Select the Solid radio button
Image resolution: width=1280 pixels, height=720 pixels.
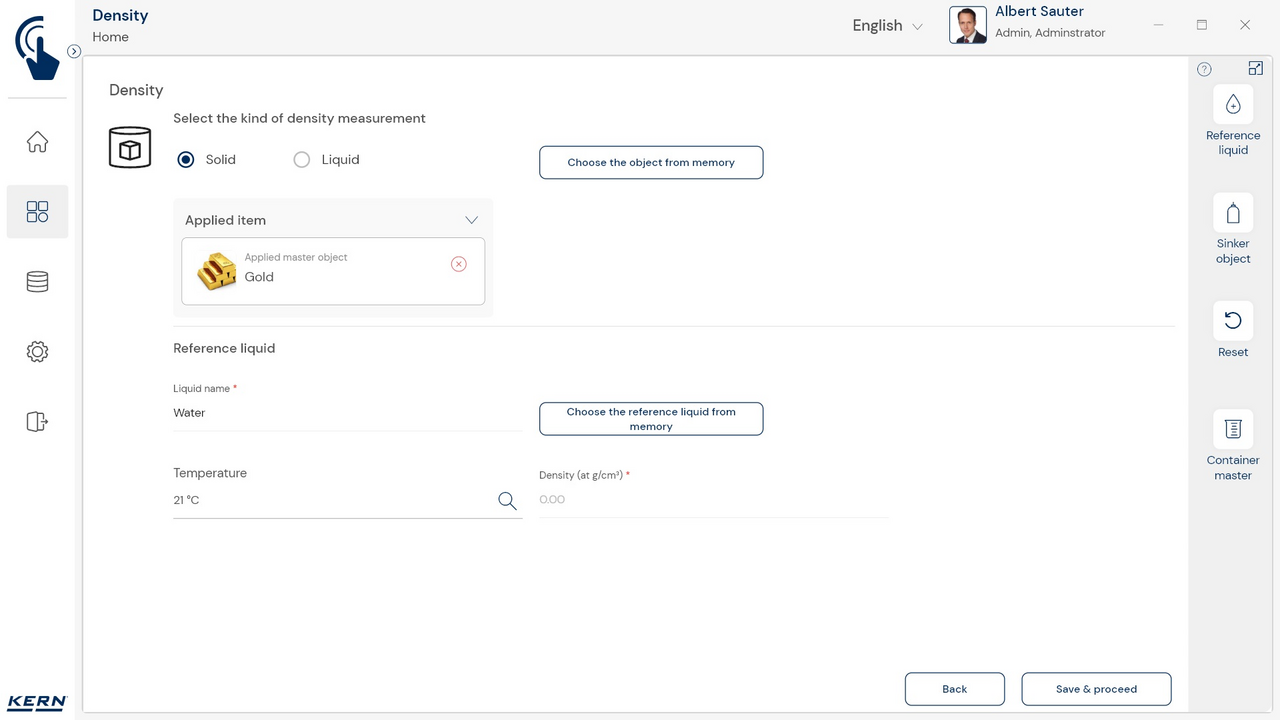186,160
